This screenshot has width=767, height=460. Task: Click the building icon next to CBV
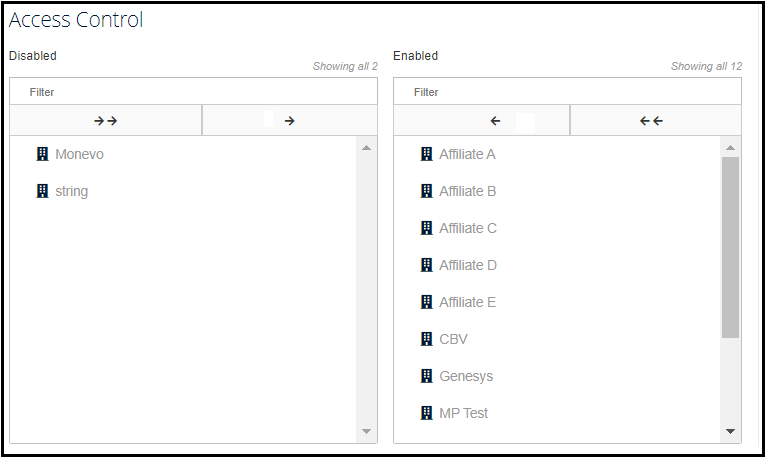427,339
